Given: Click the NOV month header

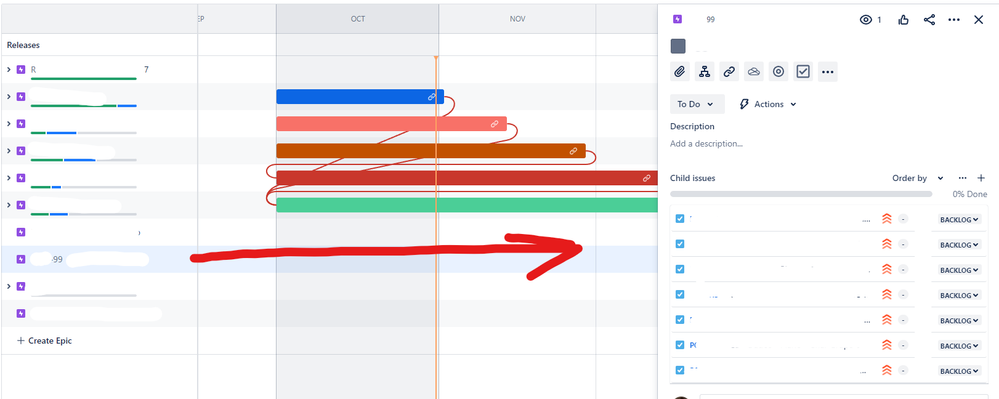Looking at the screenshot, I should (x=517, y=19).
